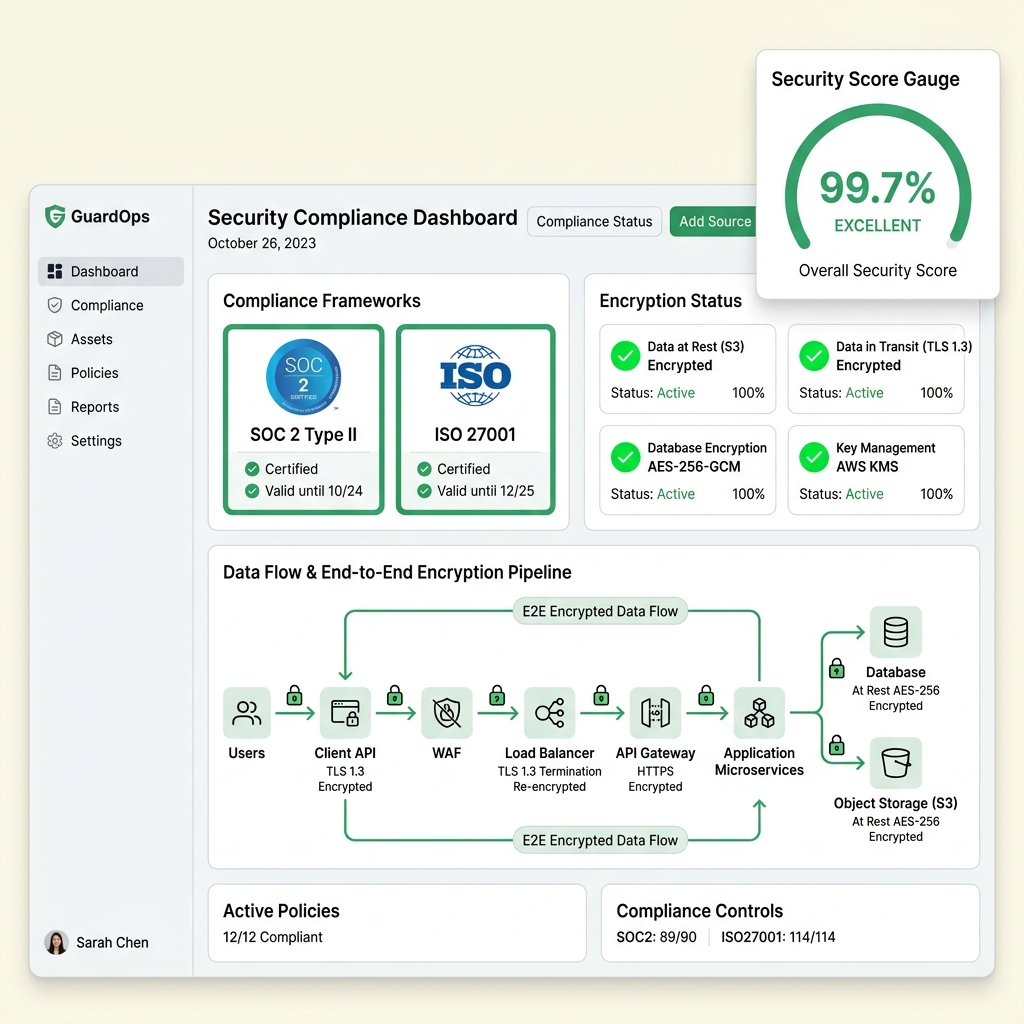
Task: Click the Active Policies heading
Action: [281, 910]
